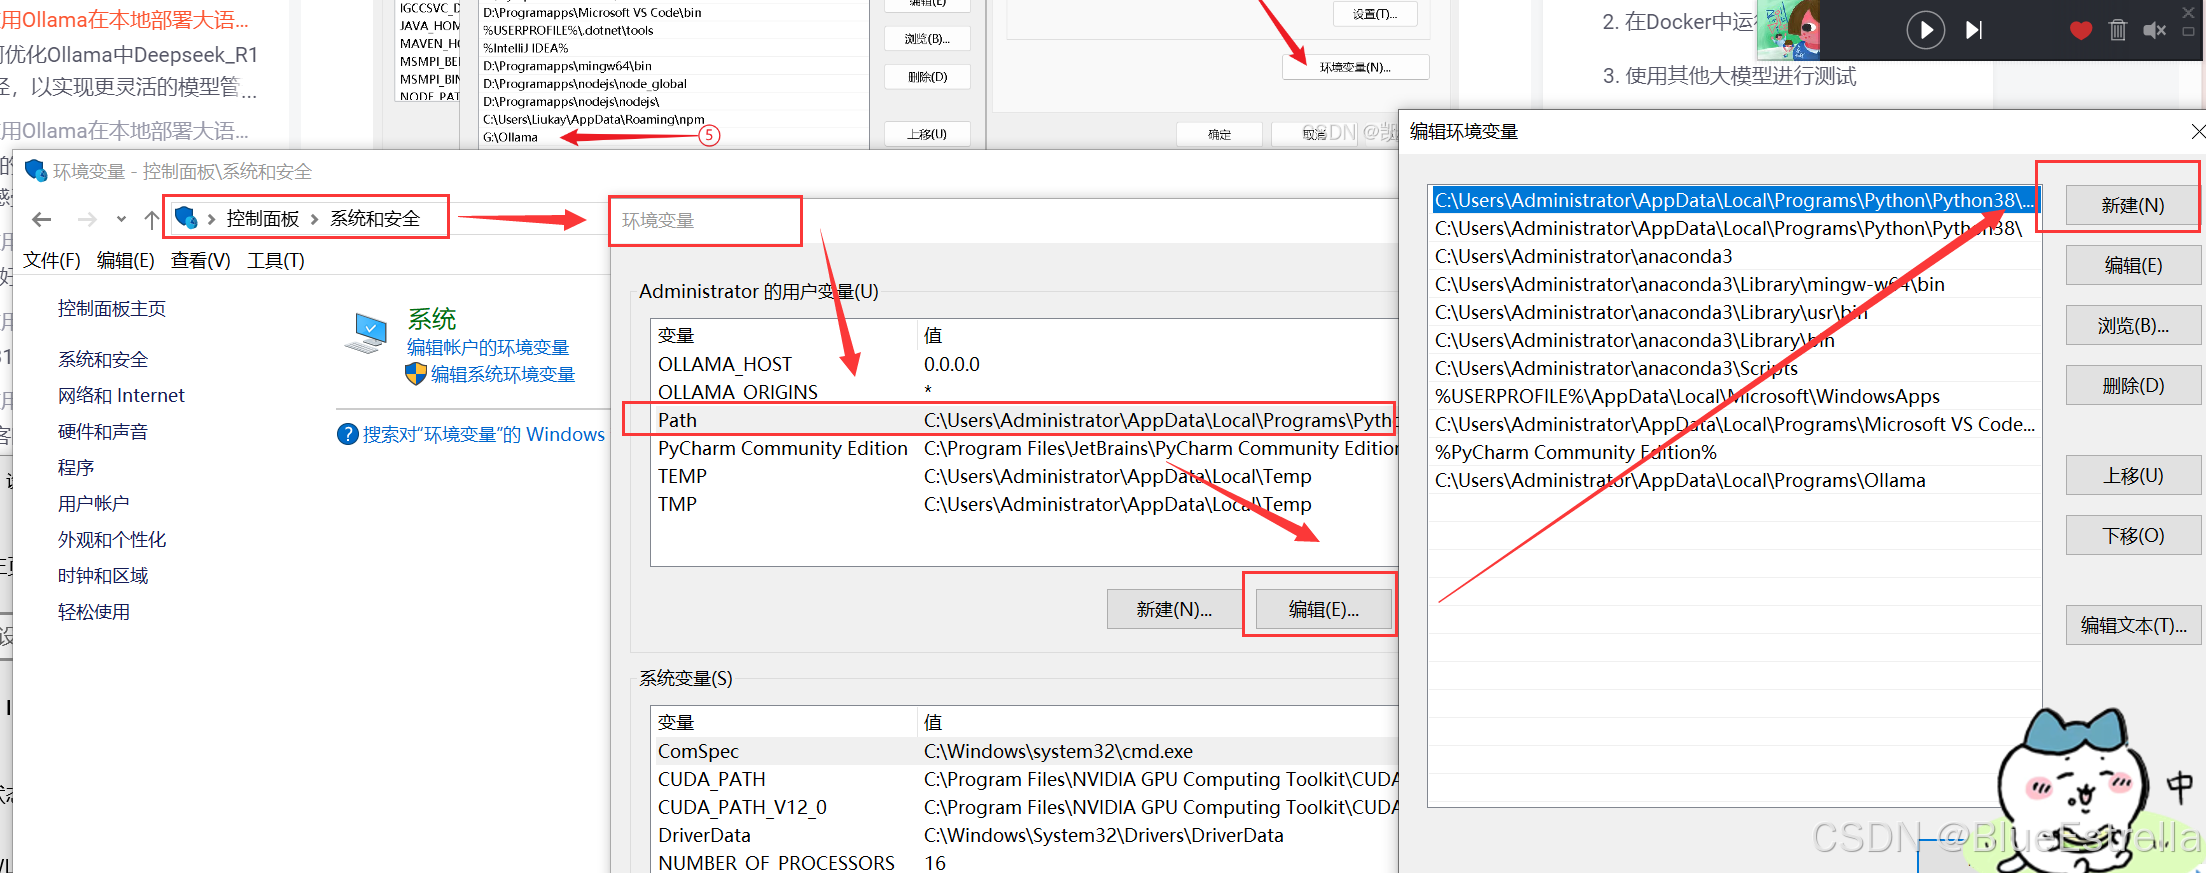Viewport: 2206px width, 873px height.
Task: Click 编辑帐户的环境变量 link
Action: click(488, 348)
